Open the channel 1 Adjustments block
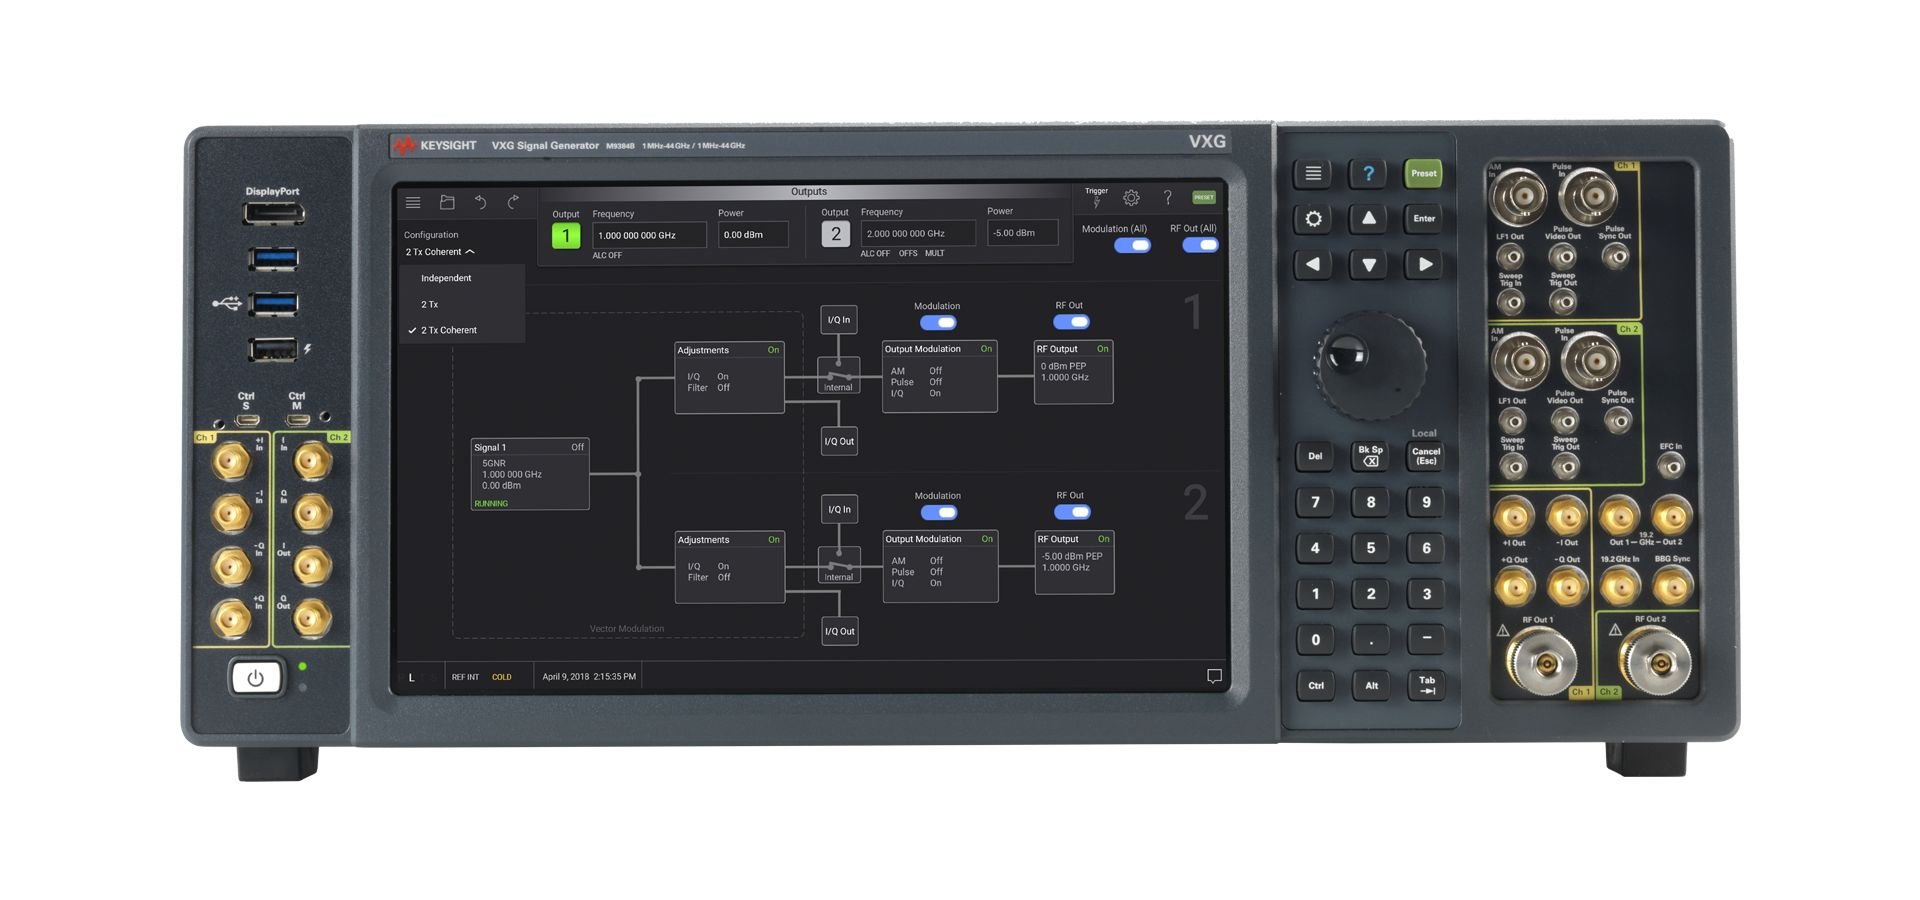The width and height of the screenshot is (1920, 900). point(729,377)
